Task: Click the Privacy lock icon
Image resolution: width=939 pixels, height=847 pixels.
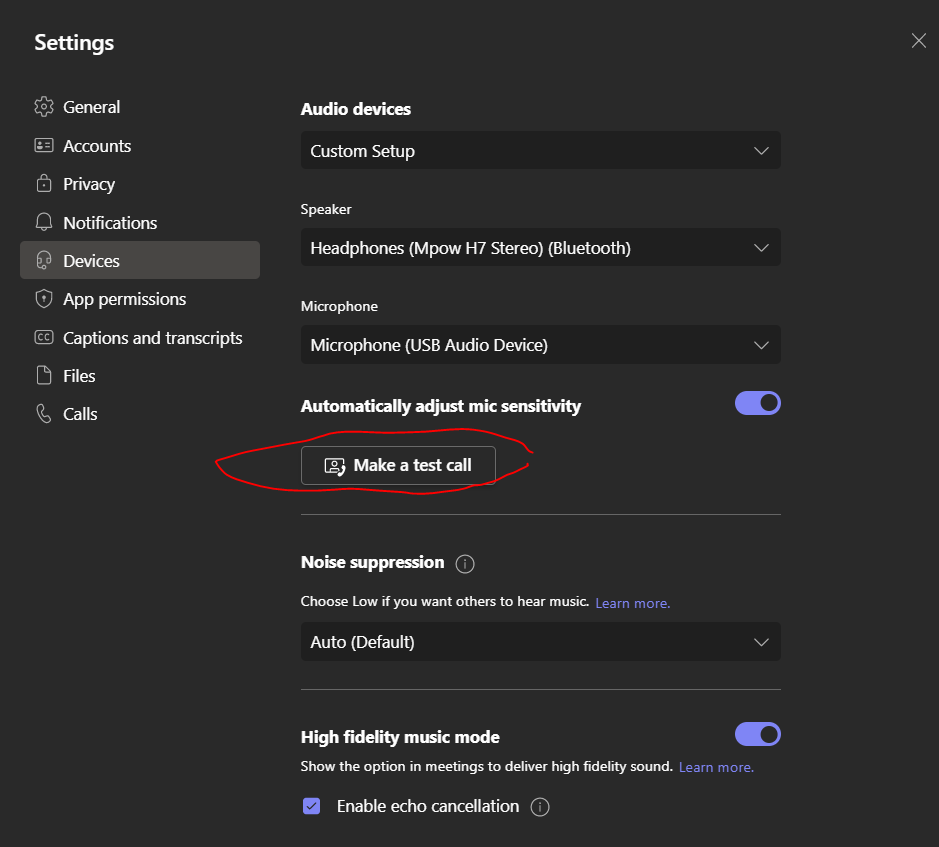Action: pos(43,184)
